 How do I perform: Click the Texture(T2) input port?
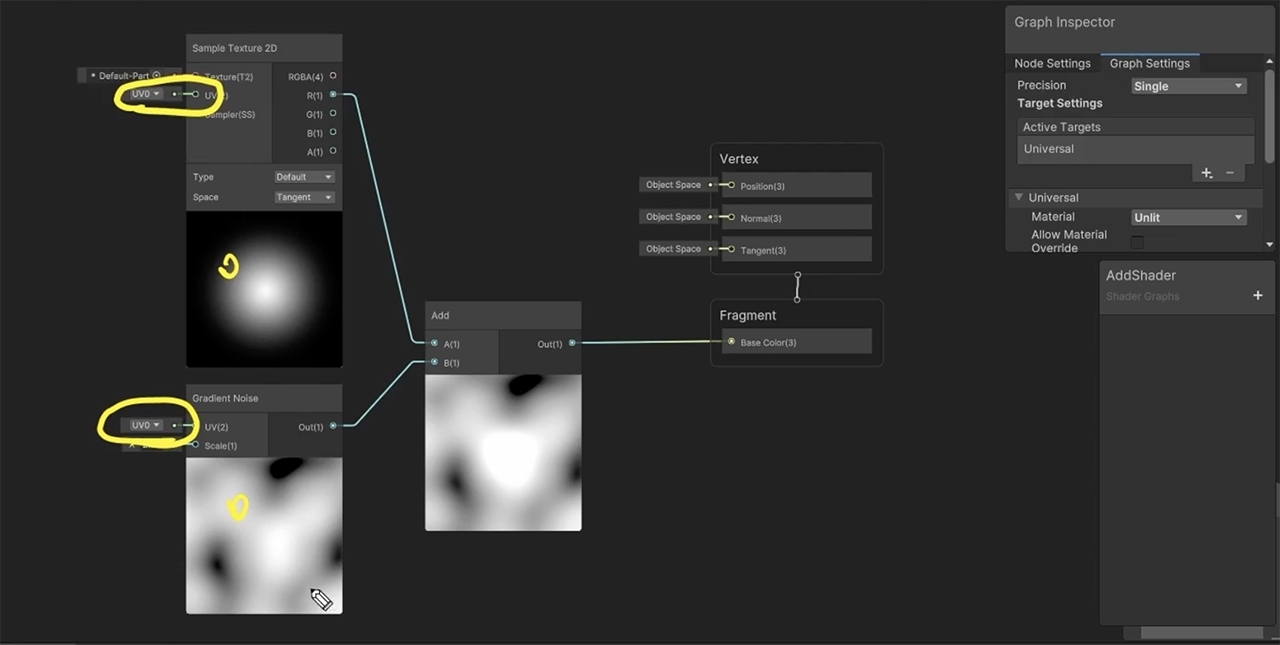pos(197,76)
